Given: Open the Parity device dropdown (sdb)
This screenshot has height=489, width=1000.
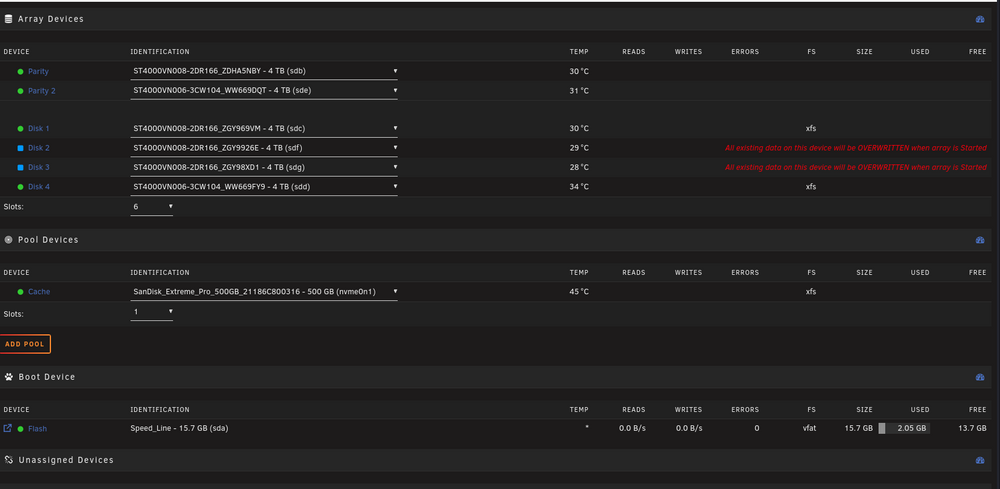Looking at the screenshot, I should click(264, 71).
